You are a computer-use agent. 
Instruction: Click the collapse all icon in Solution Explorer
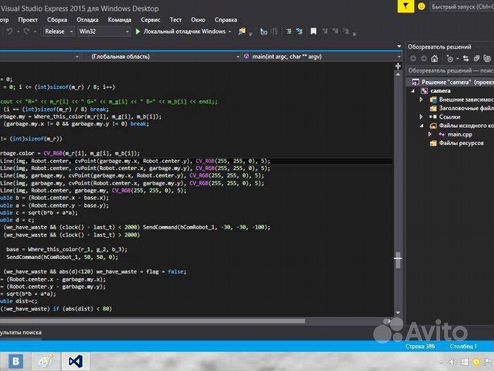coord(477,59)
